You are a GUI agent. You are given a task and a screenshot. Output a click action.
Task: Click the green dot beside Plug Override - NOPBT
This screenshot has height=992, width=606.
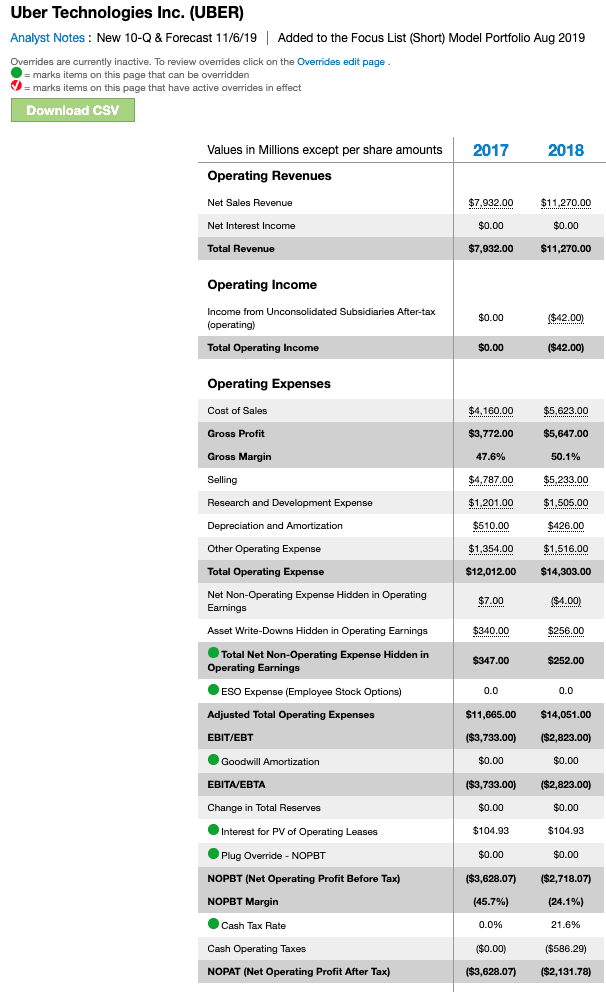214,853
